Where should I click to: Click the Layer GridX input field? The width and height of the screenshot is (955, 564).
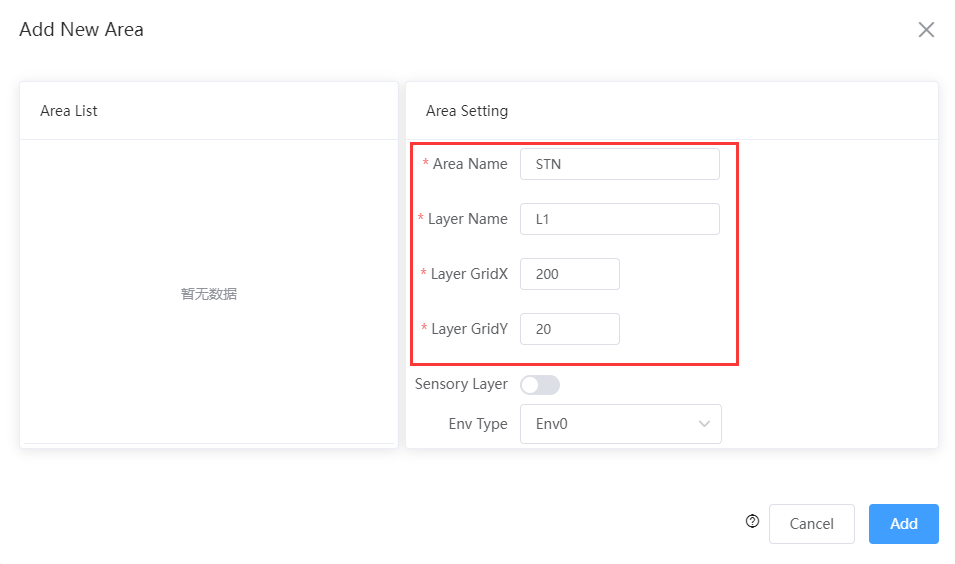[569, 274]
